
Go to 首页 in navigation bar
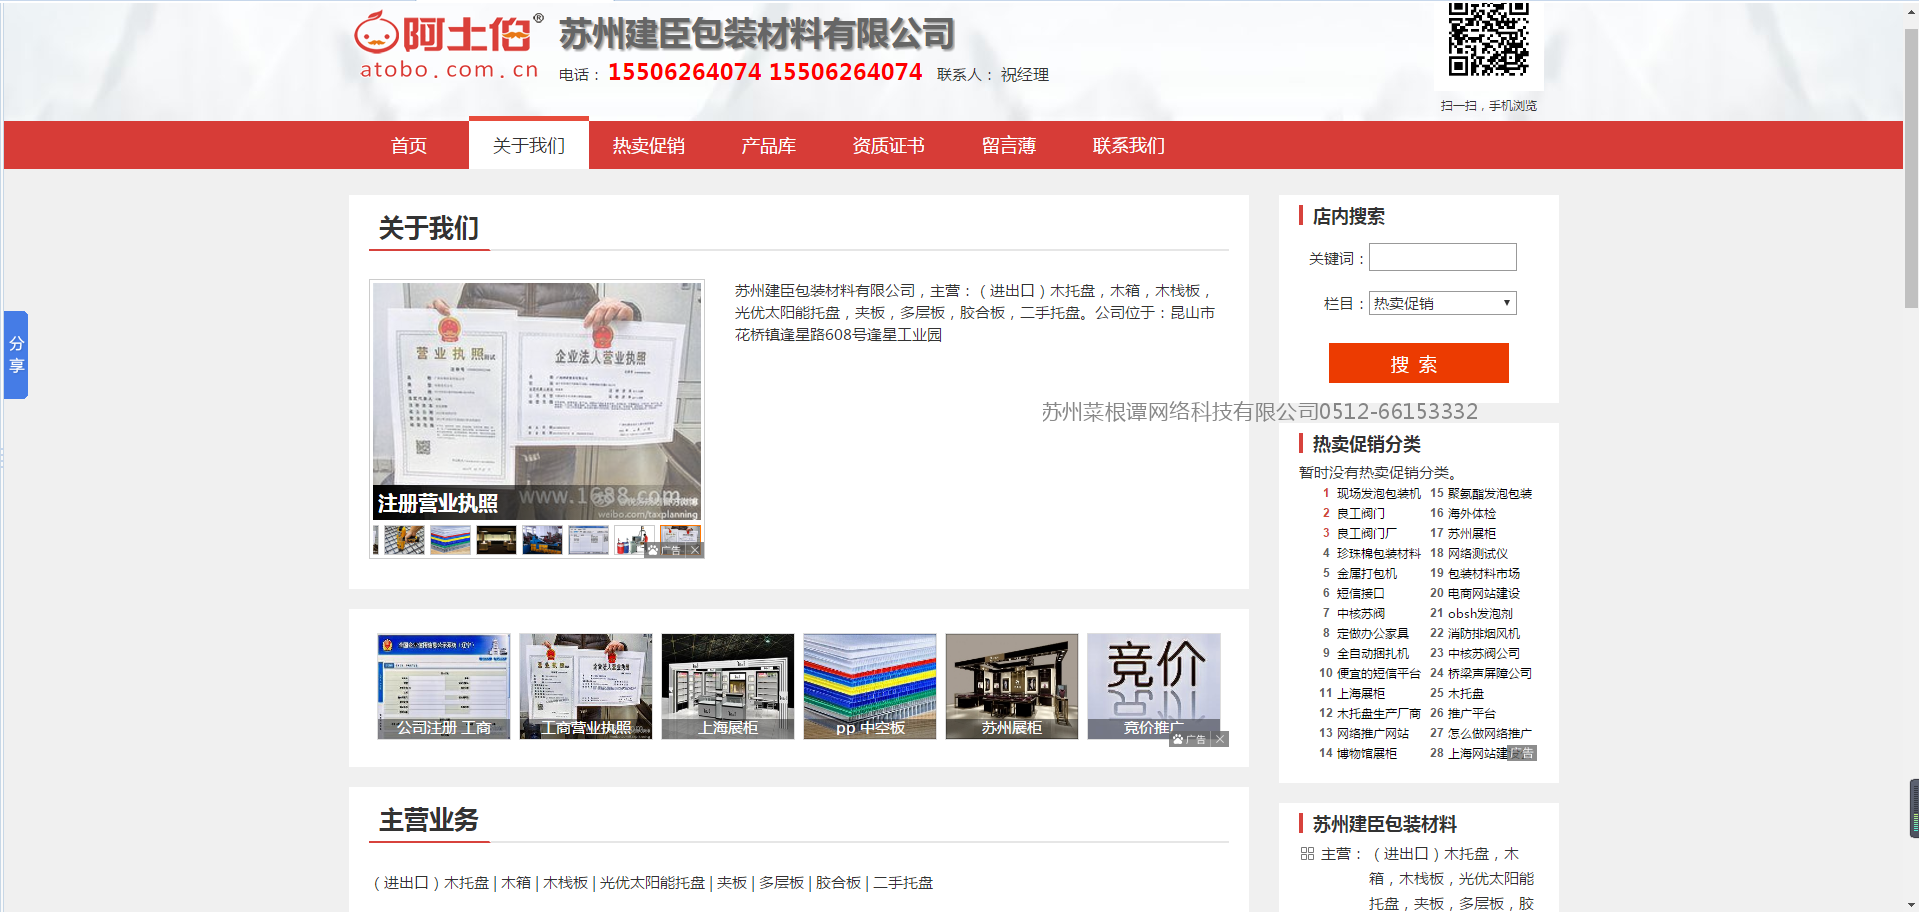[409, 146]
